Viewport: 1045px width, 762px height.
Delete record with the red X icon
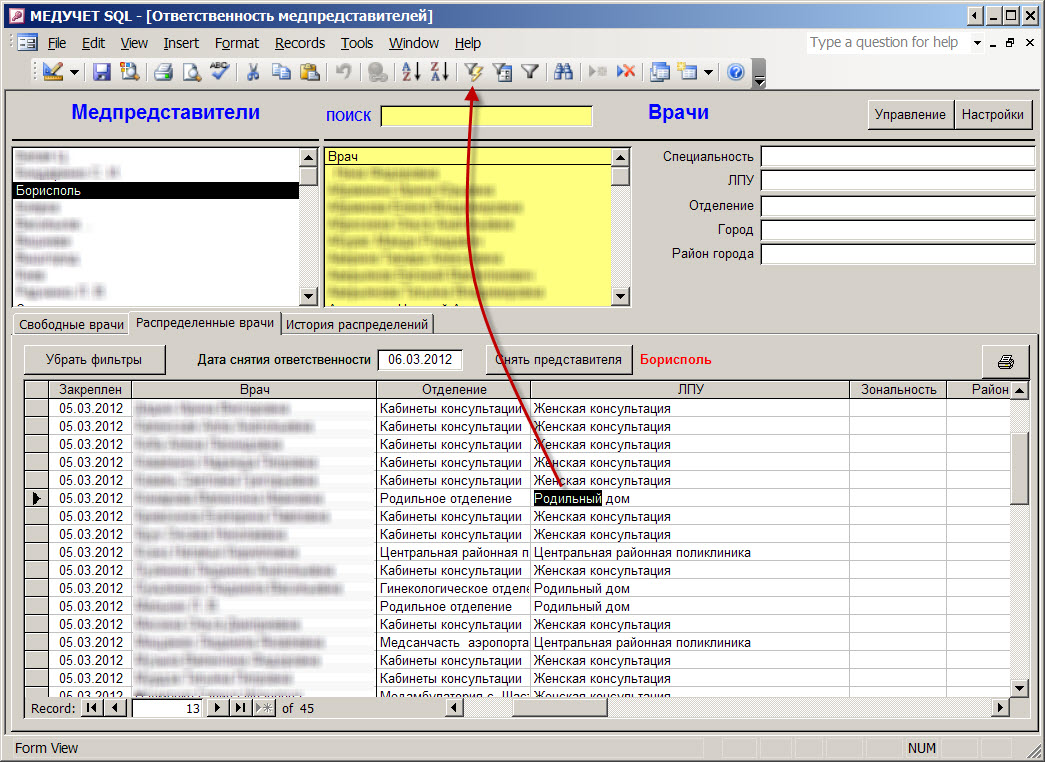click(625, 71)
